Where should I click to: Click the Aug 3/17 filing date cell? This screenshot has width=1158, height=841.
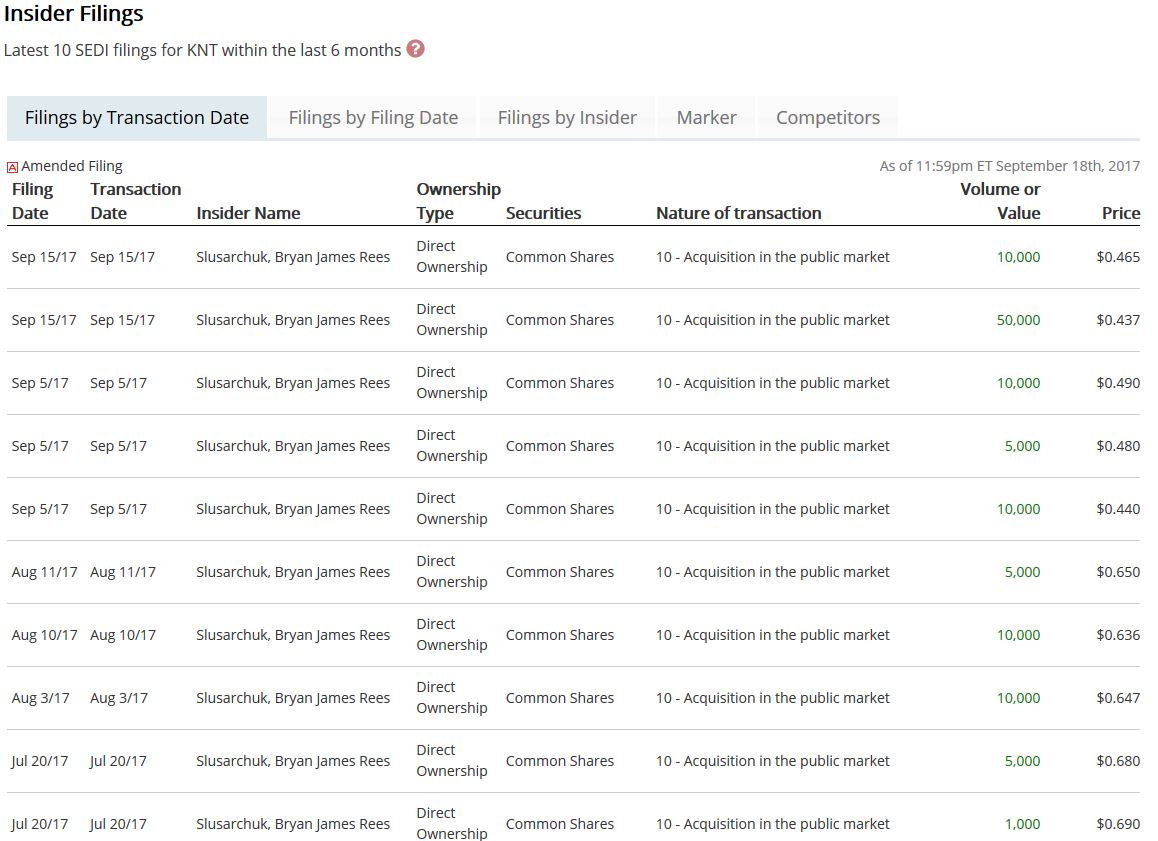coord(40,698)
